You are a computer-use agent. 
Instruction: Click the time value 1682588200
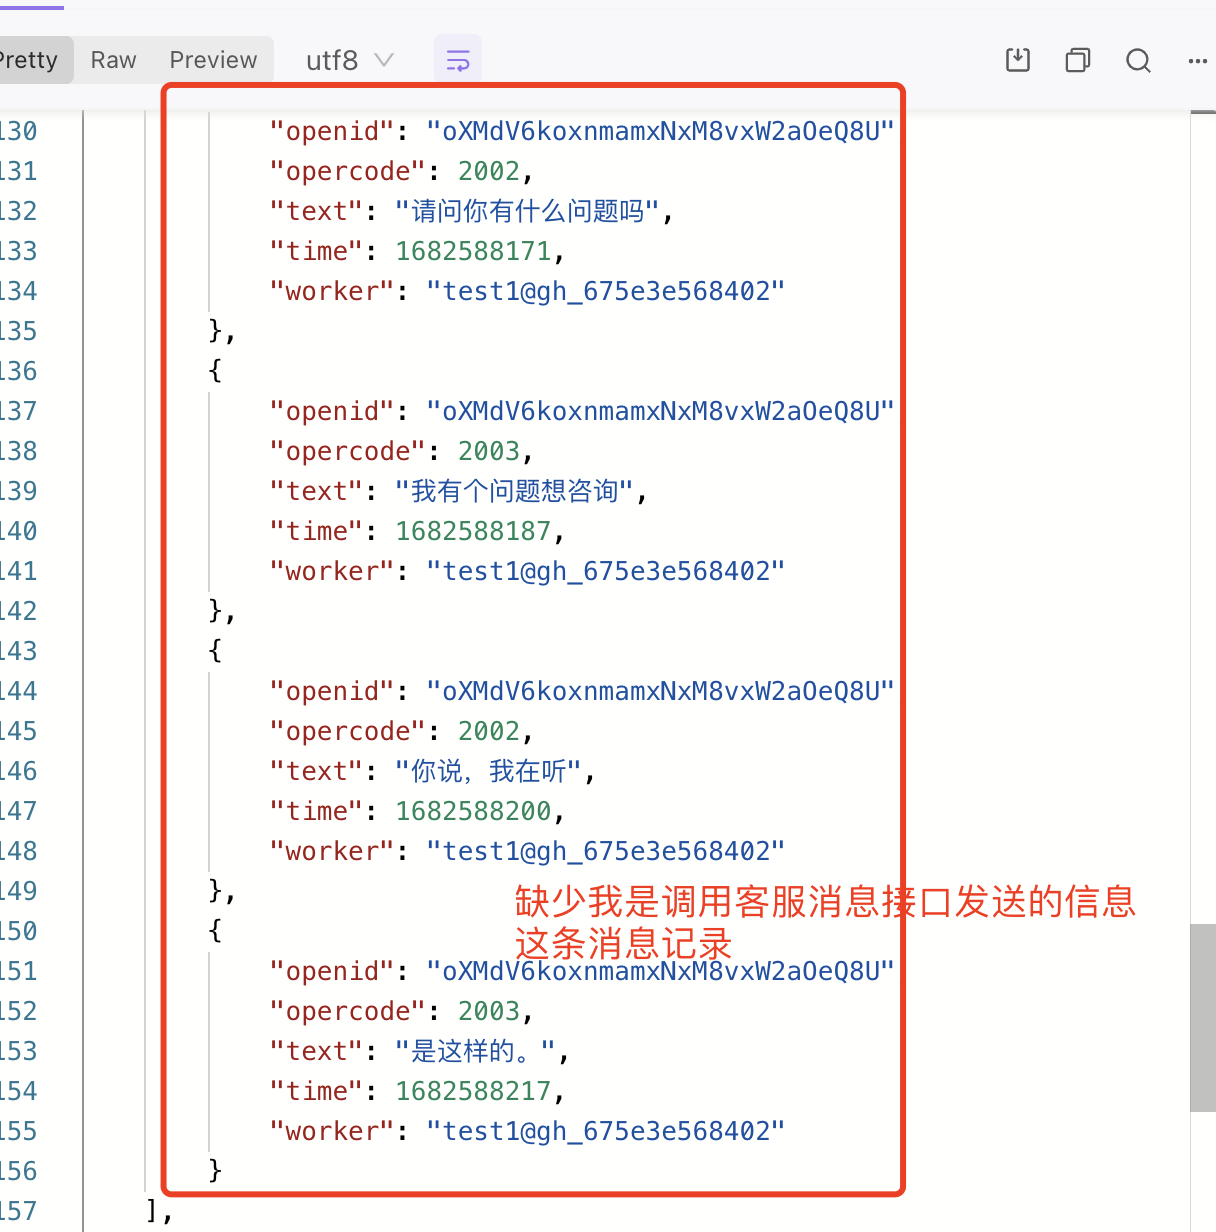pyautogui.click(x=473, y=811)
